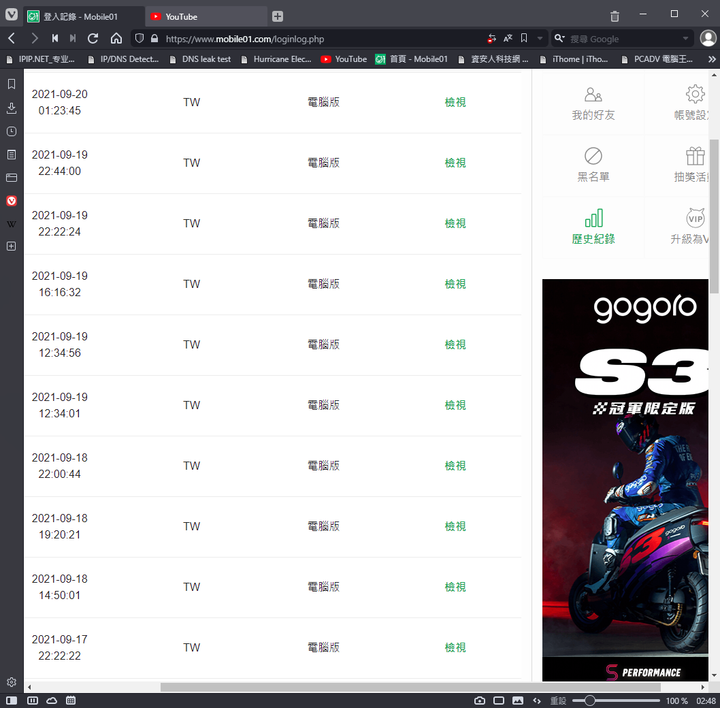Open address bar history dropdown arrow

click(540, 39)
